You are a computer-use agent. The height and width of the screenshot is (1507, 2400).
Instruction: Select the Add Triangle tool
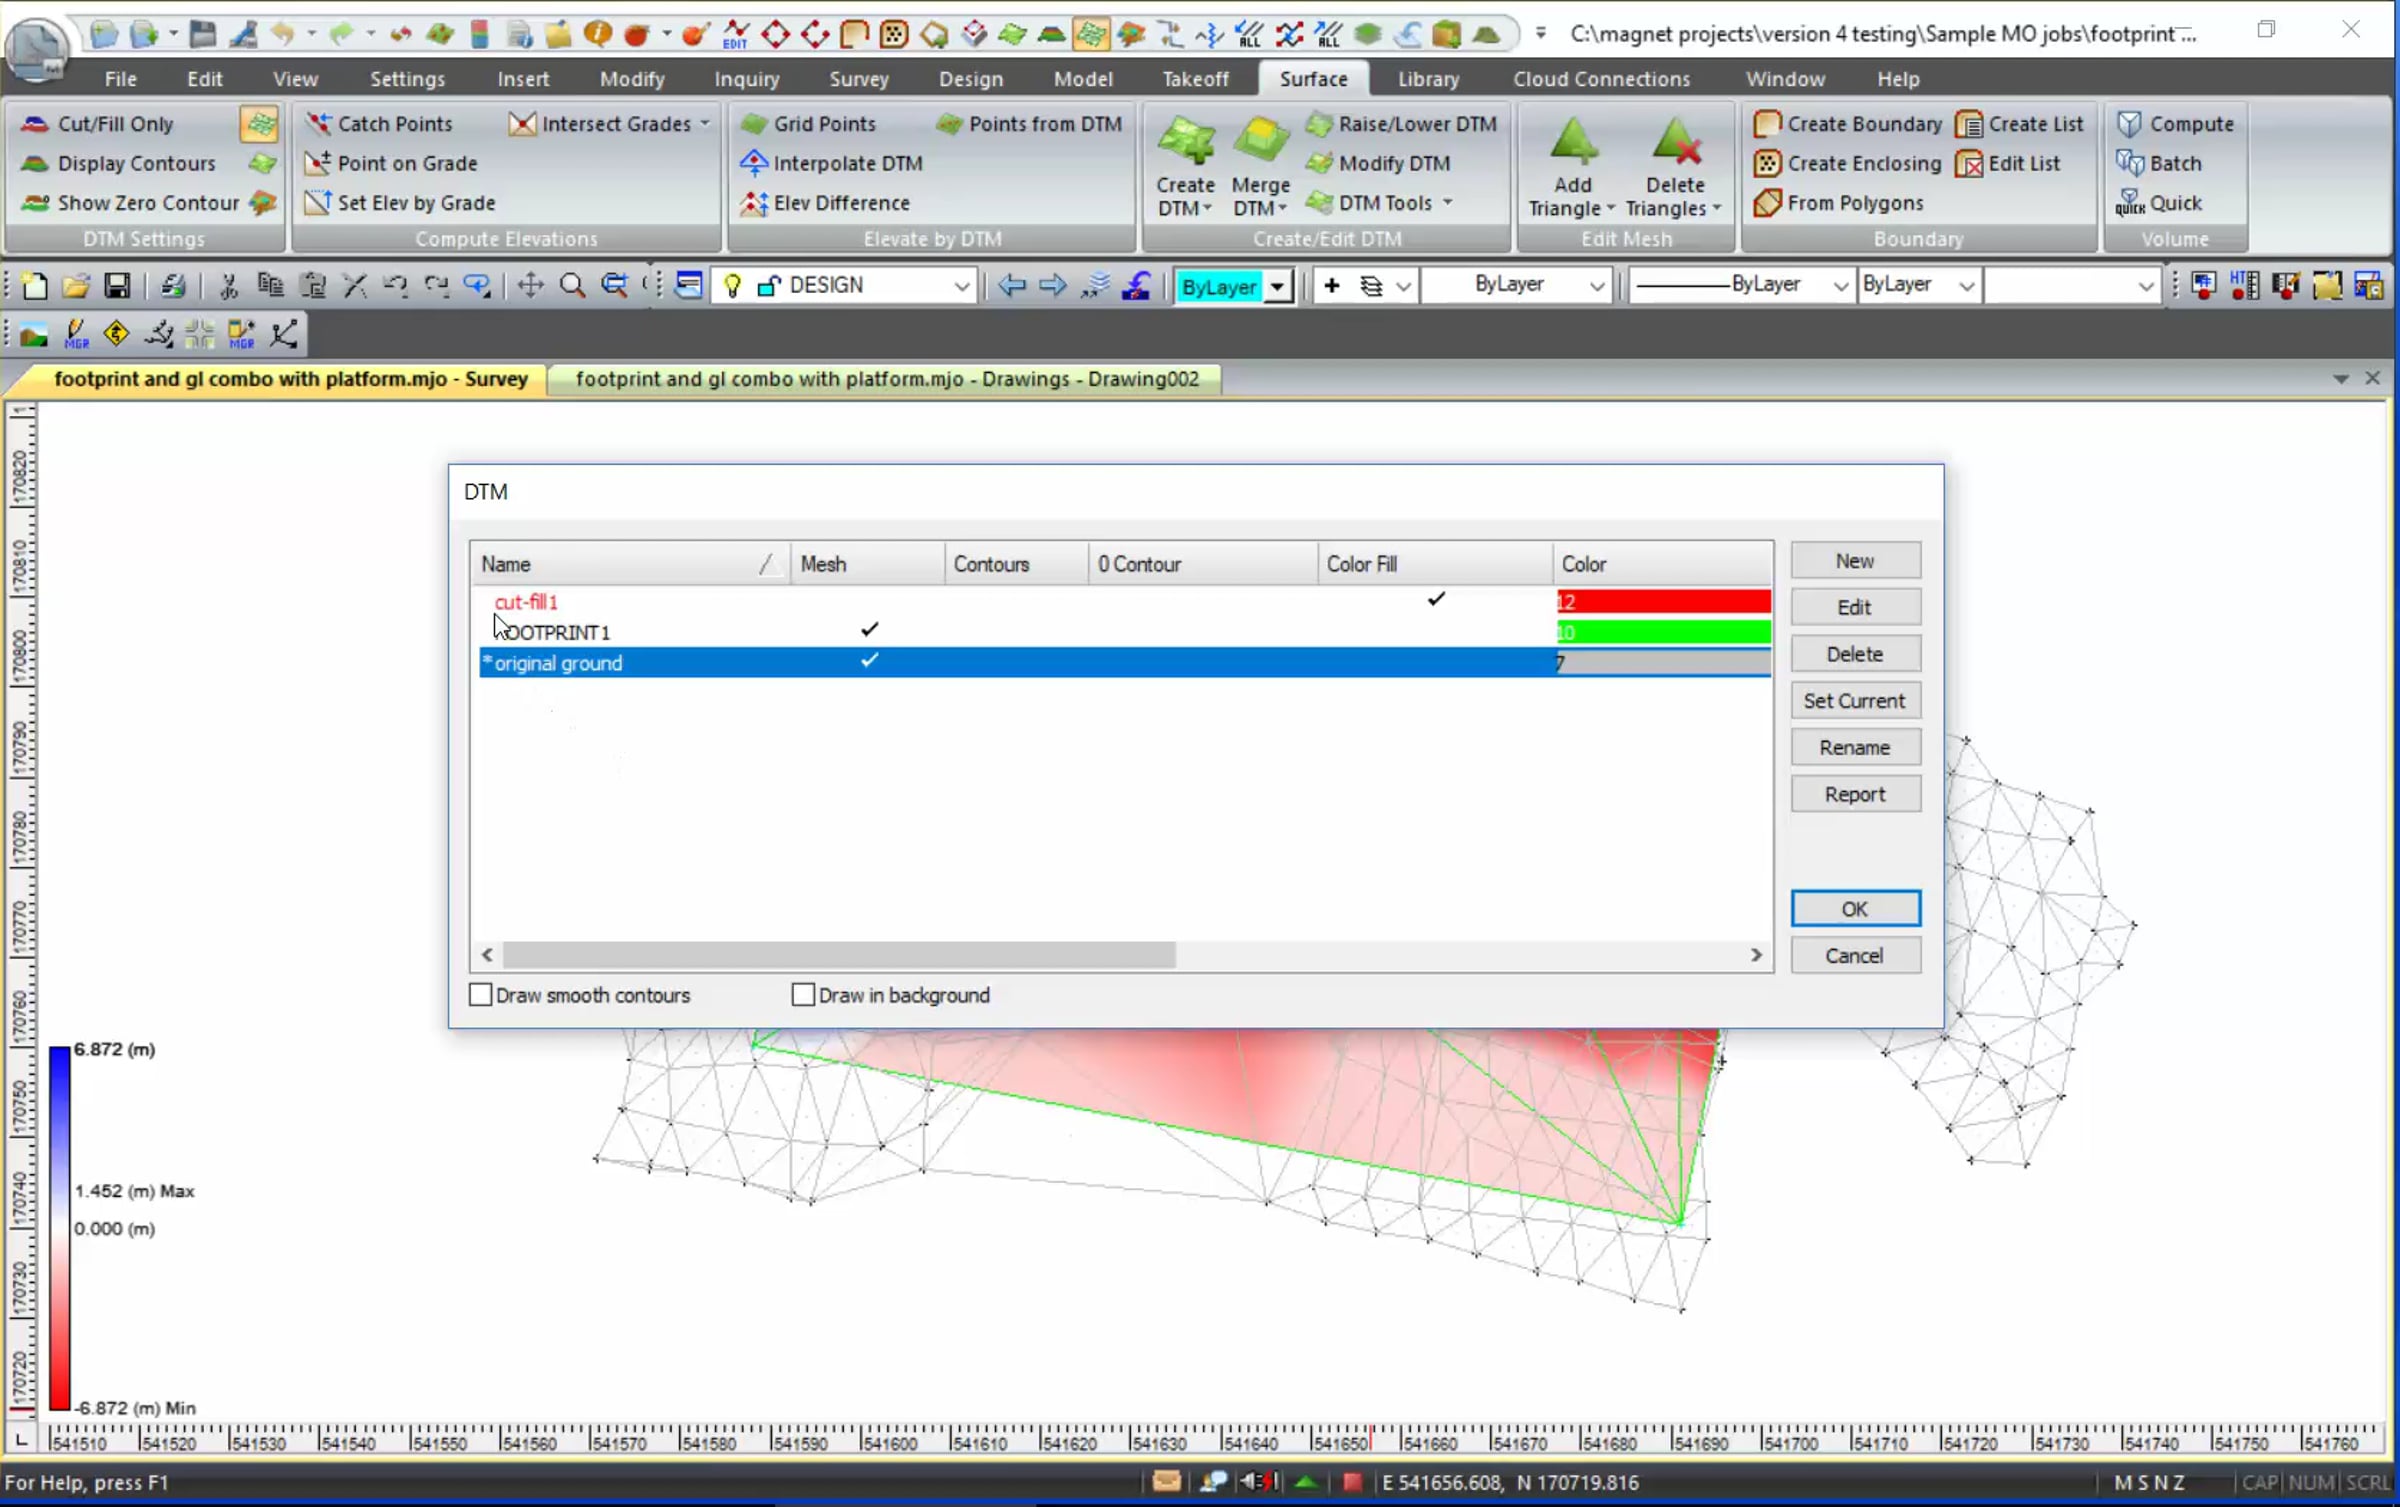click(x=1572, y=141)
